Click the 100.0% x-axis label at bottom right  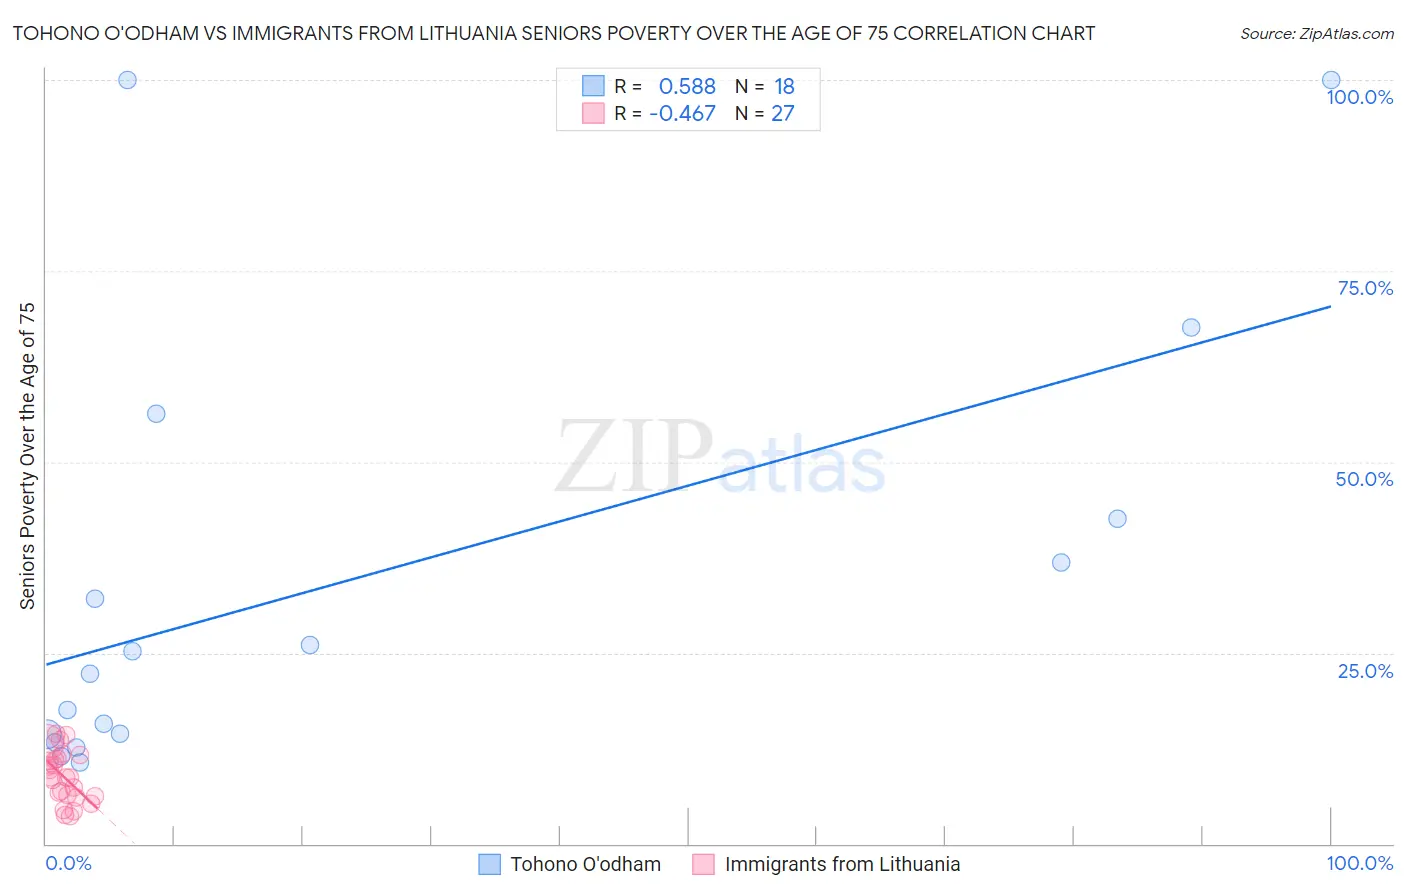coord(1360,863)
